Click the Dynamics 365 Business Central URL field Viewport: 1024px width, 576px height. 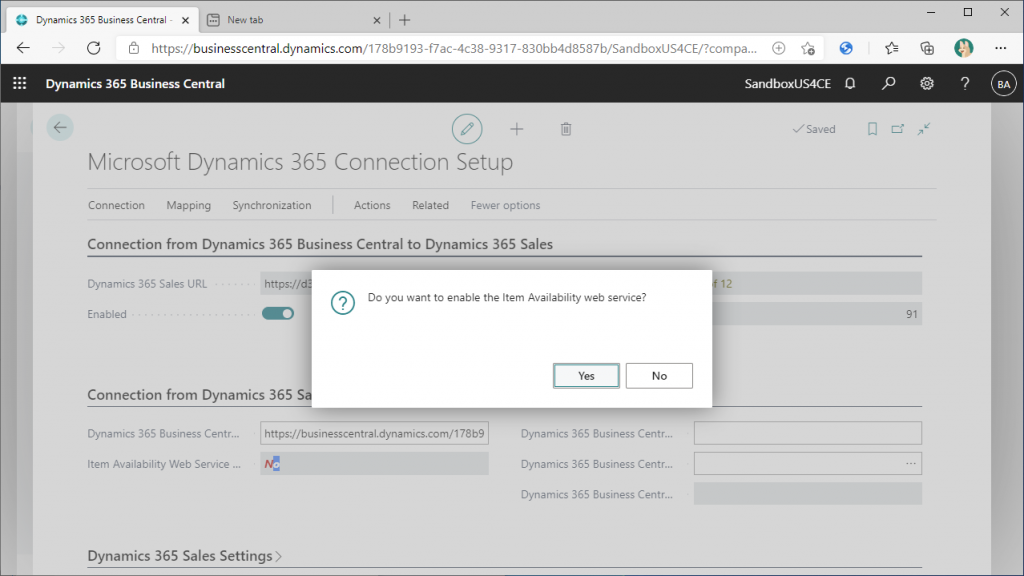click(x=374, y=434)
